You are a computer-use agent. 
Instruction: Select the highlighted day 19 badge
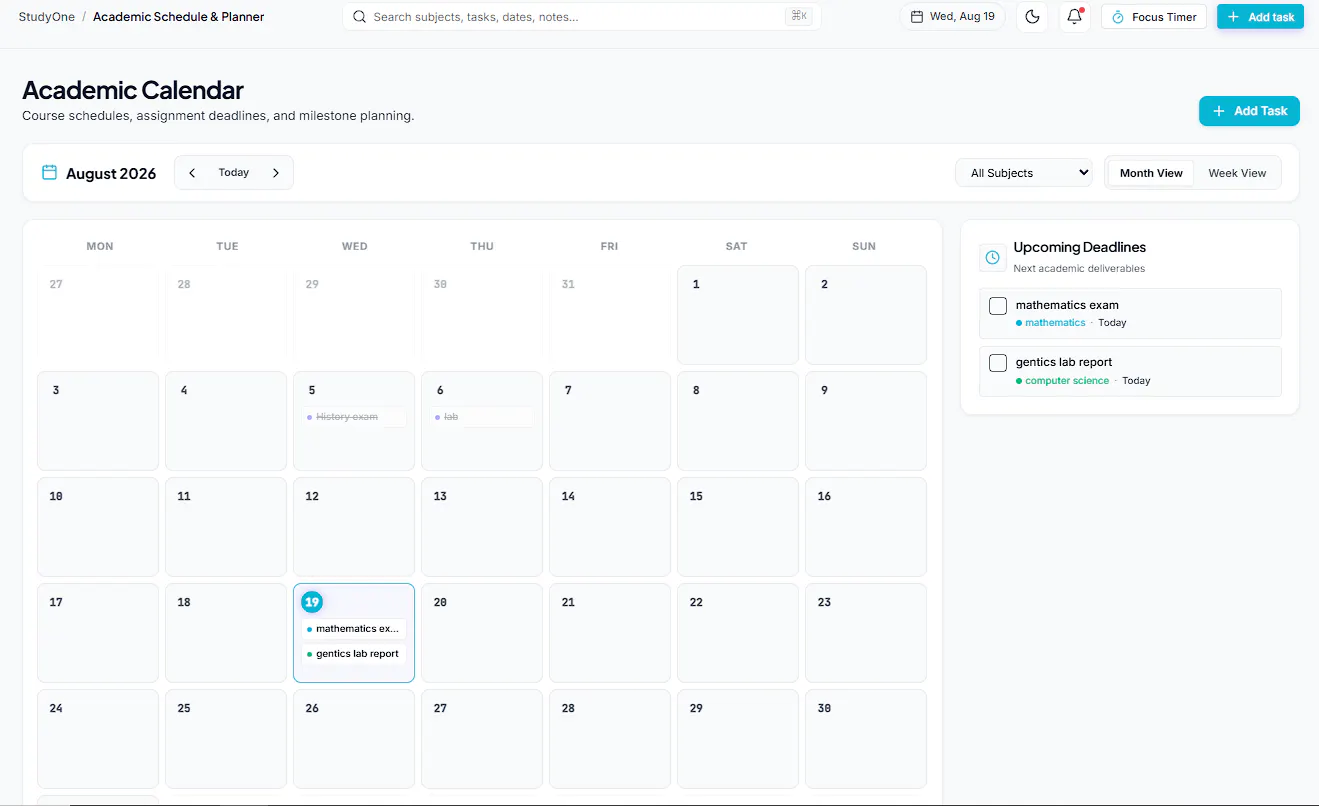point(312,602)
